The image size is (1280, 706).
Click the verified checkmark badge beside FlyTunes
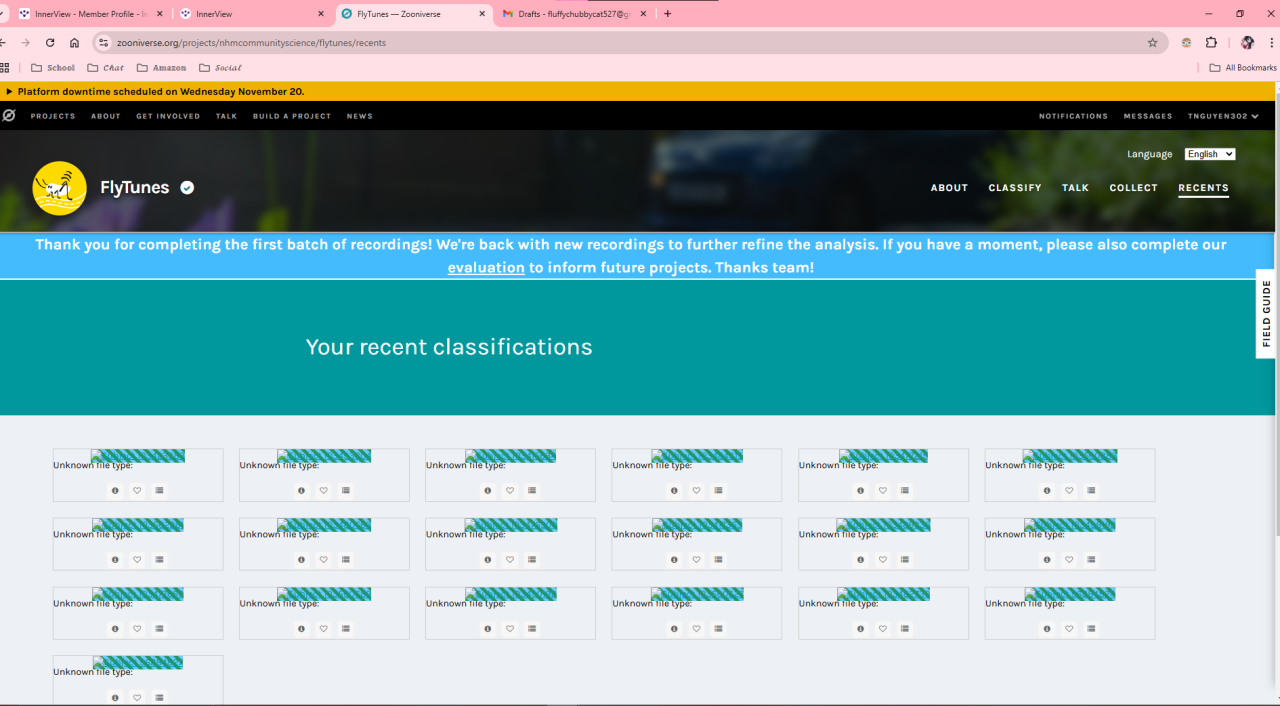point(187,188)
